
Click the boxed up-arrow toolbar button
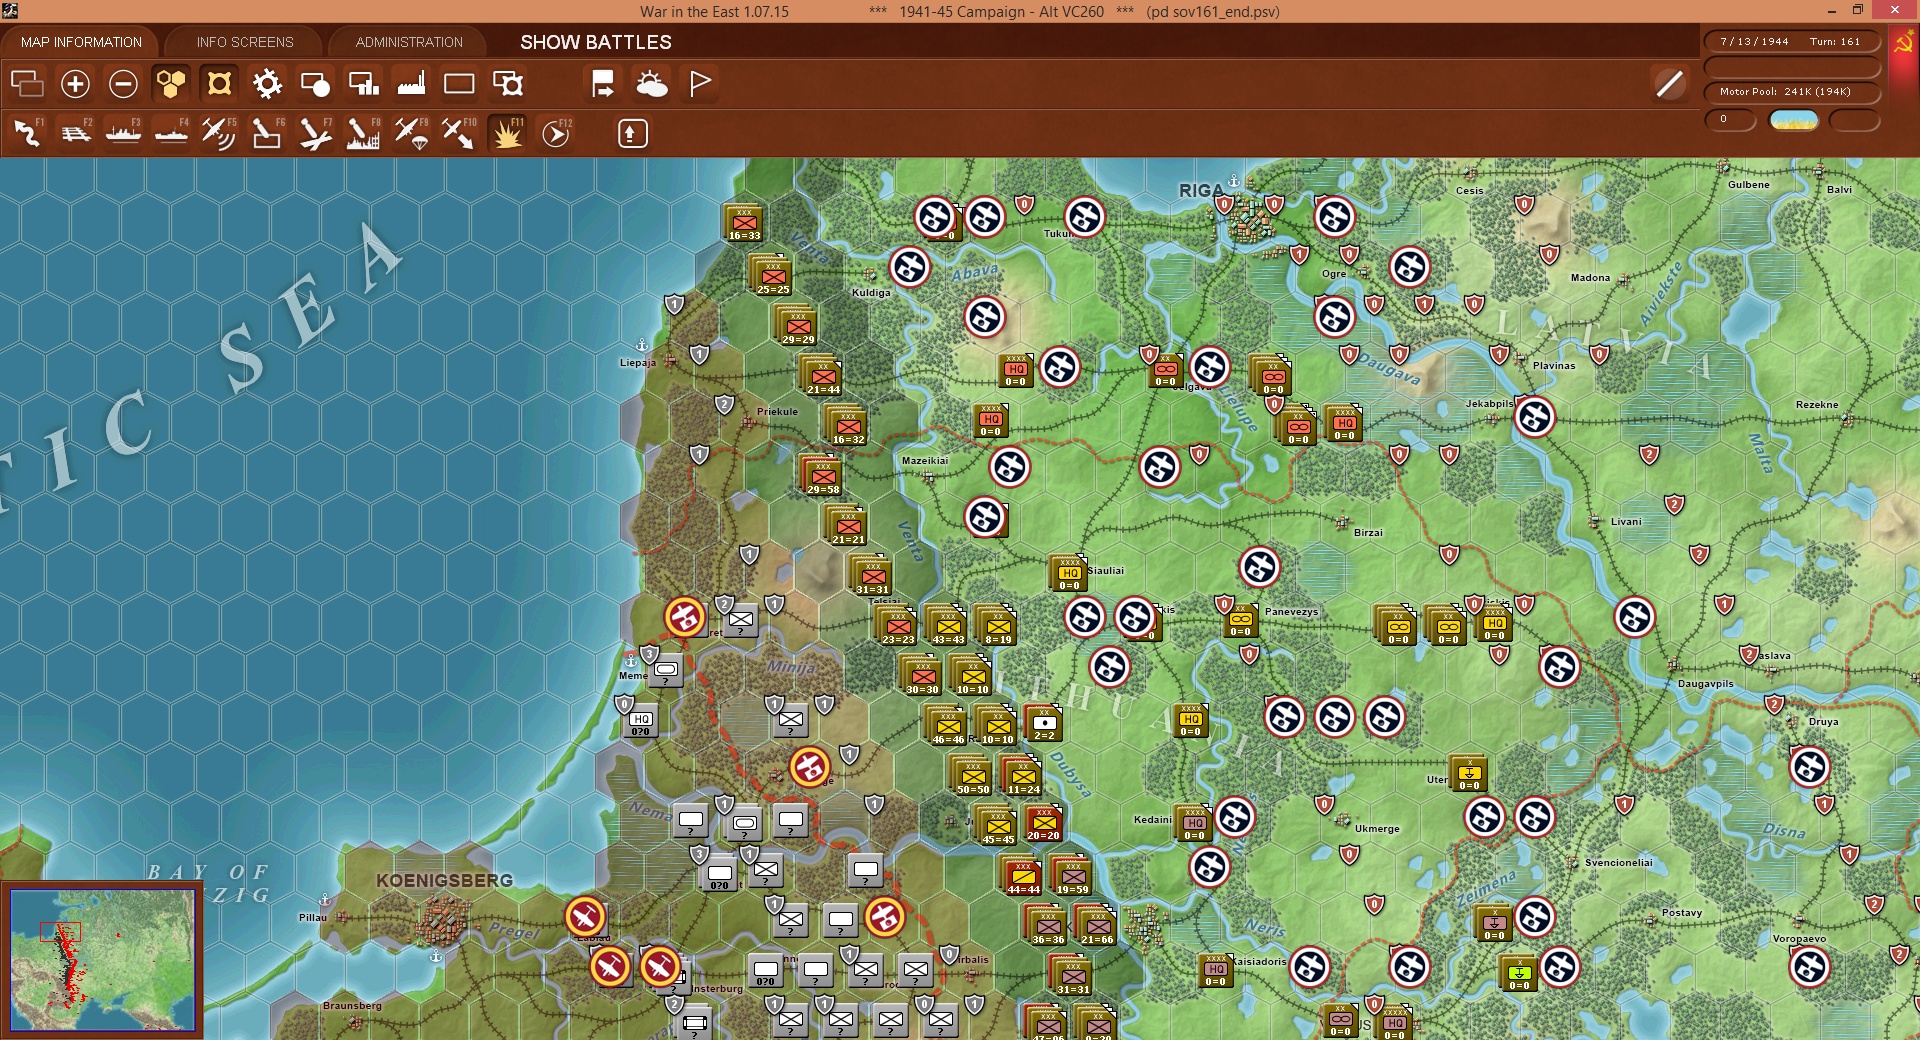pos(632,133)
